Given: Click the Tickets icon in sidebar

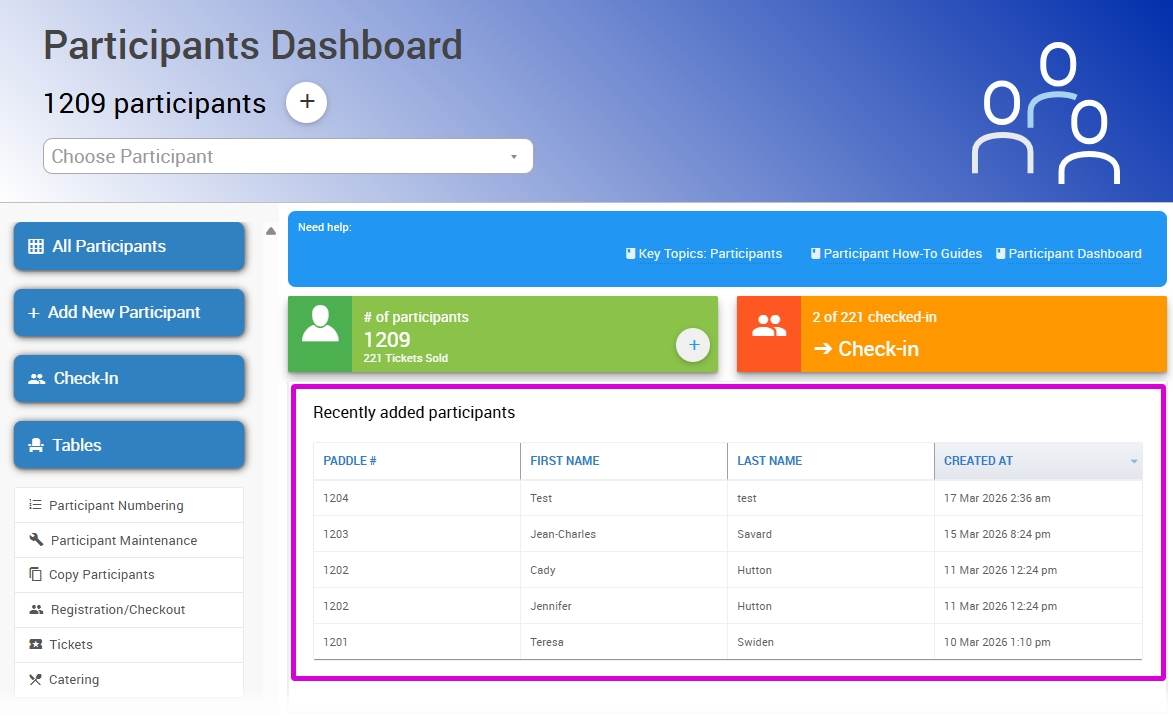Looking at the screenshot, I should click(x=36, y=645).
